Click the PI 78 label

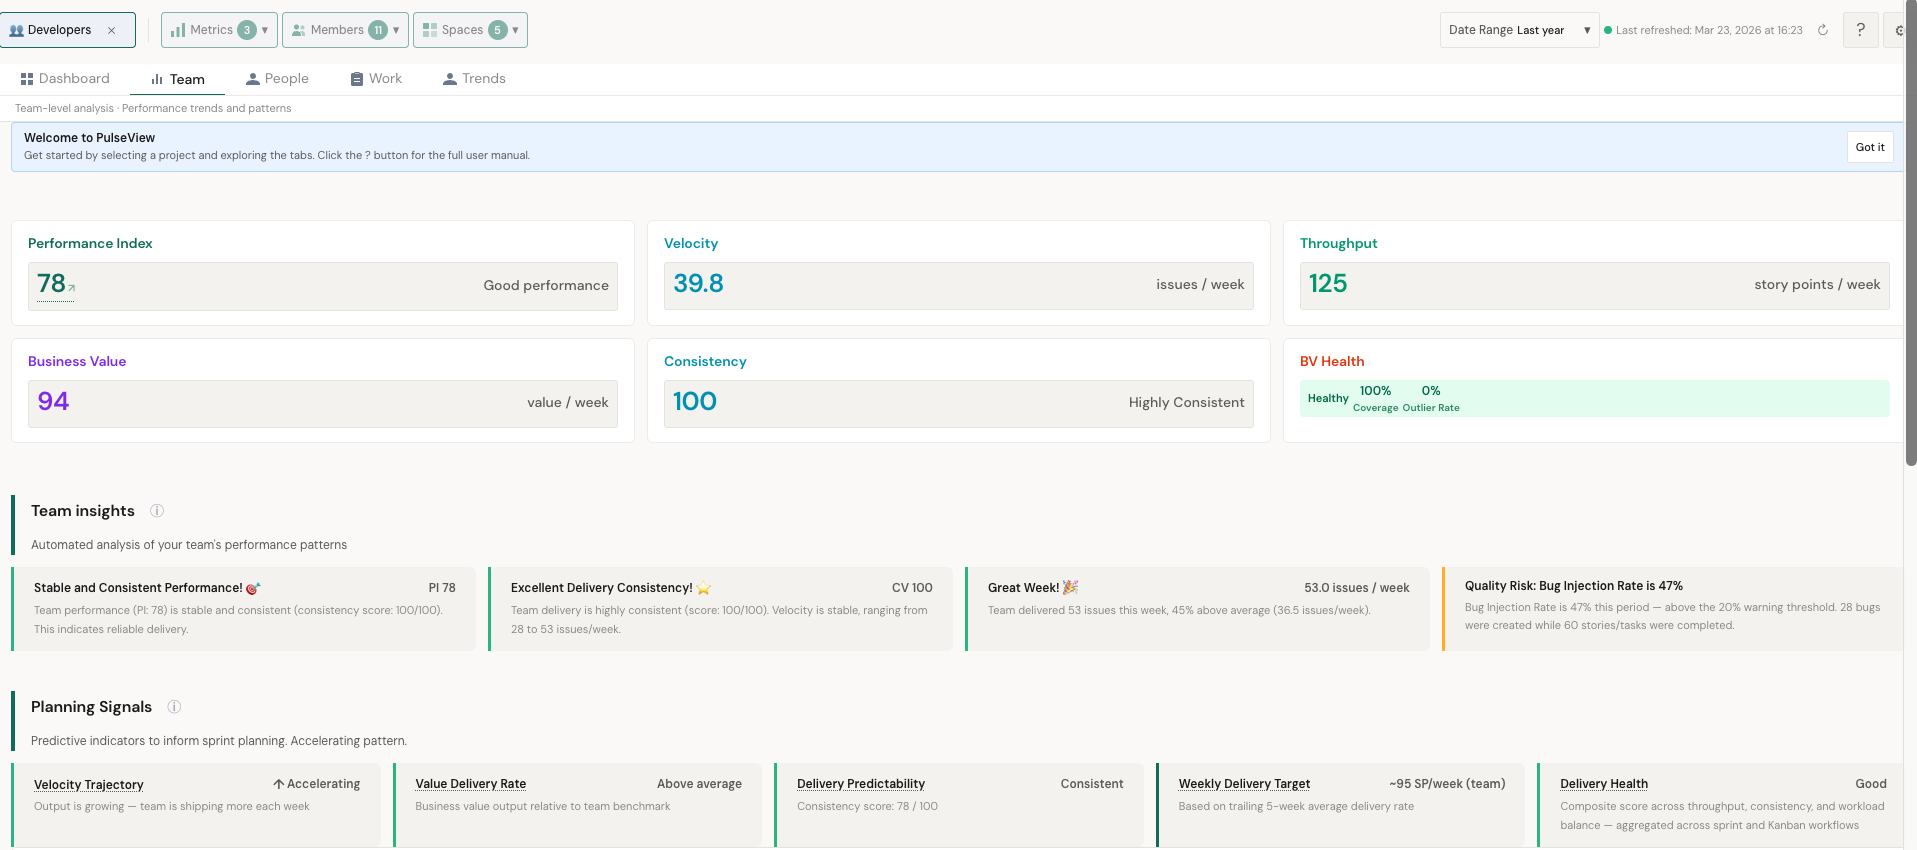pyautogui.click(x=442, y=588)
